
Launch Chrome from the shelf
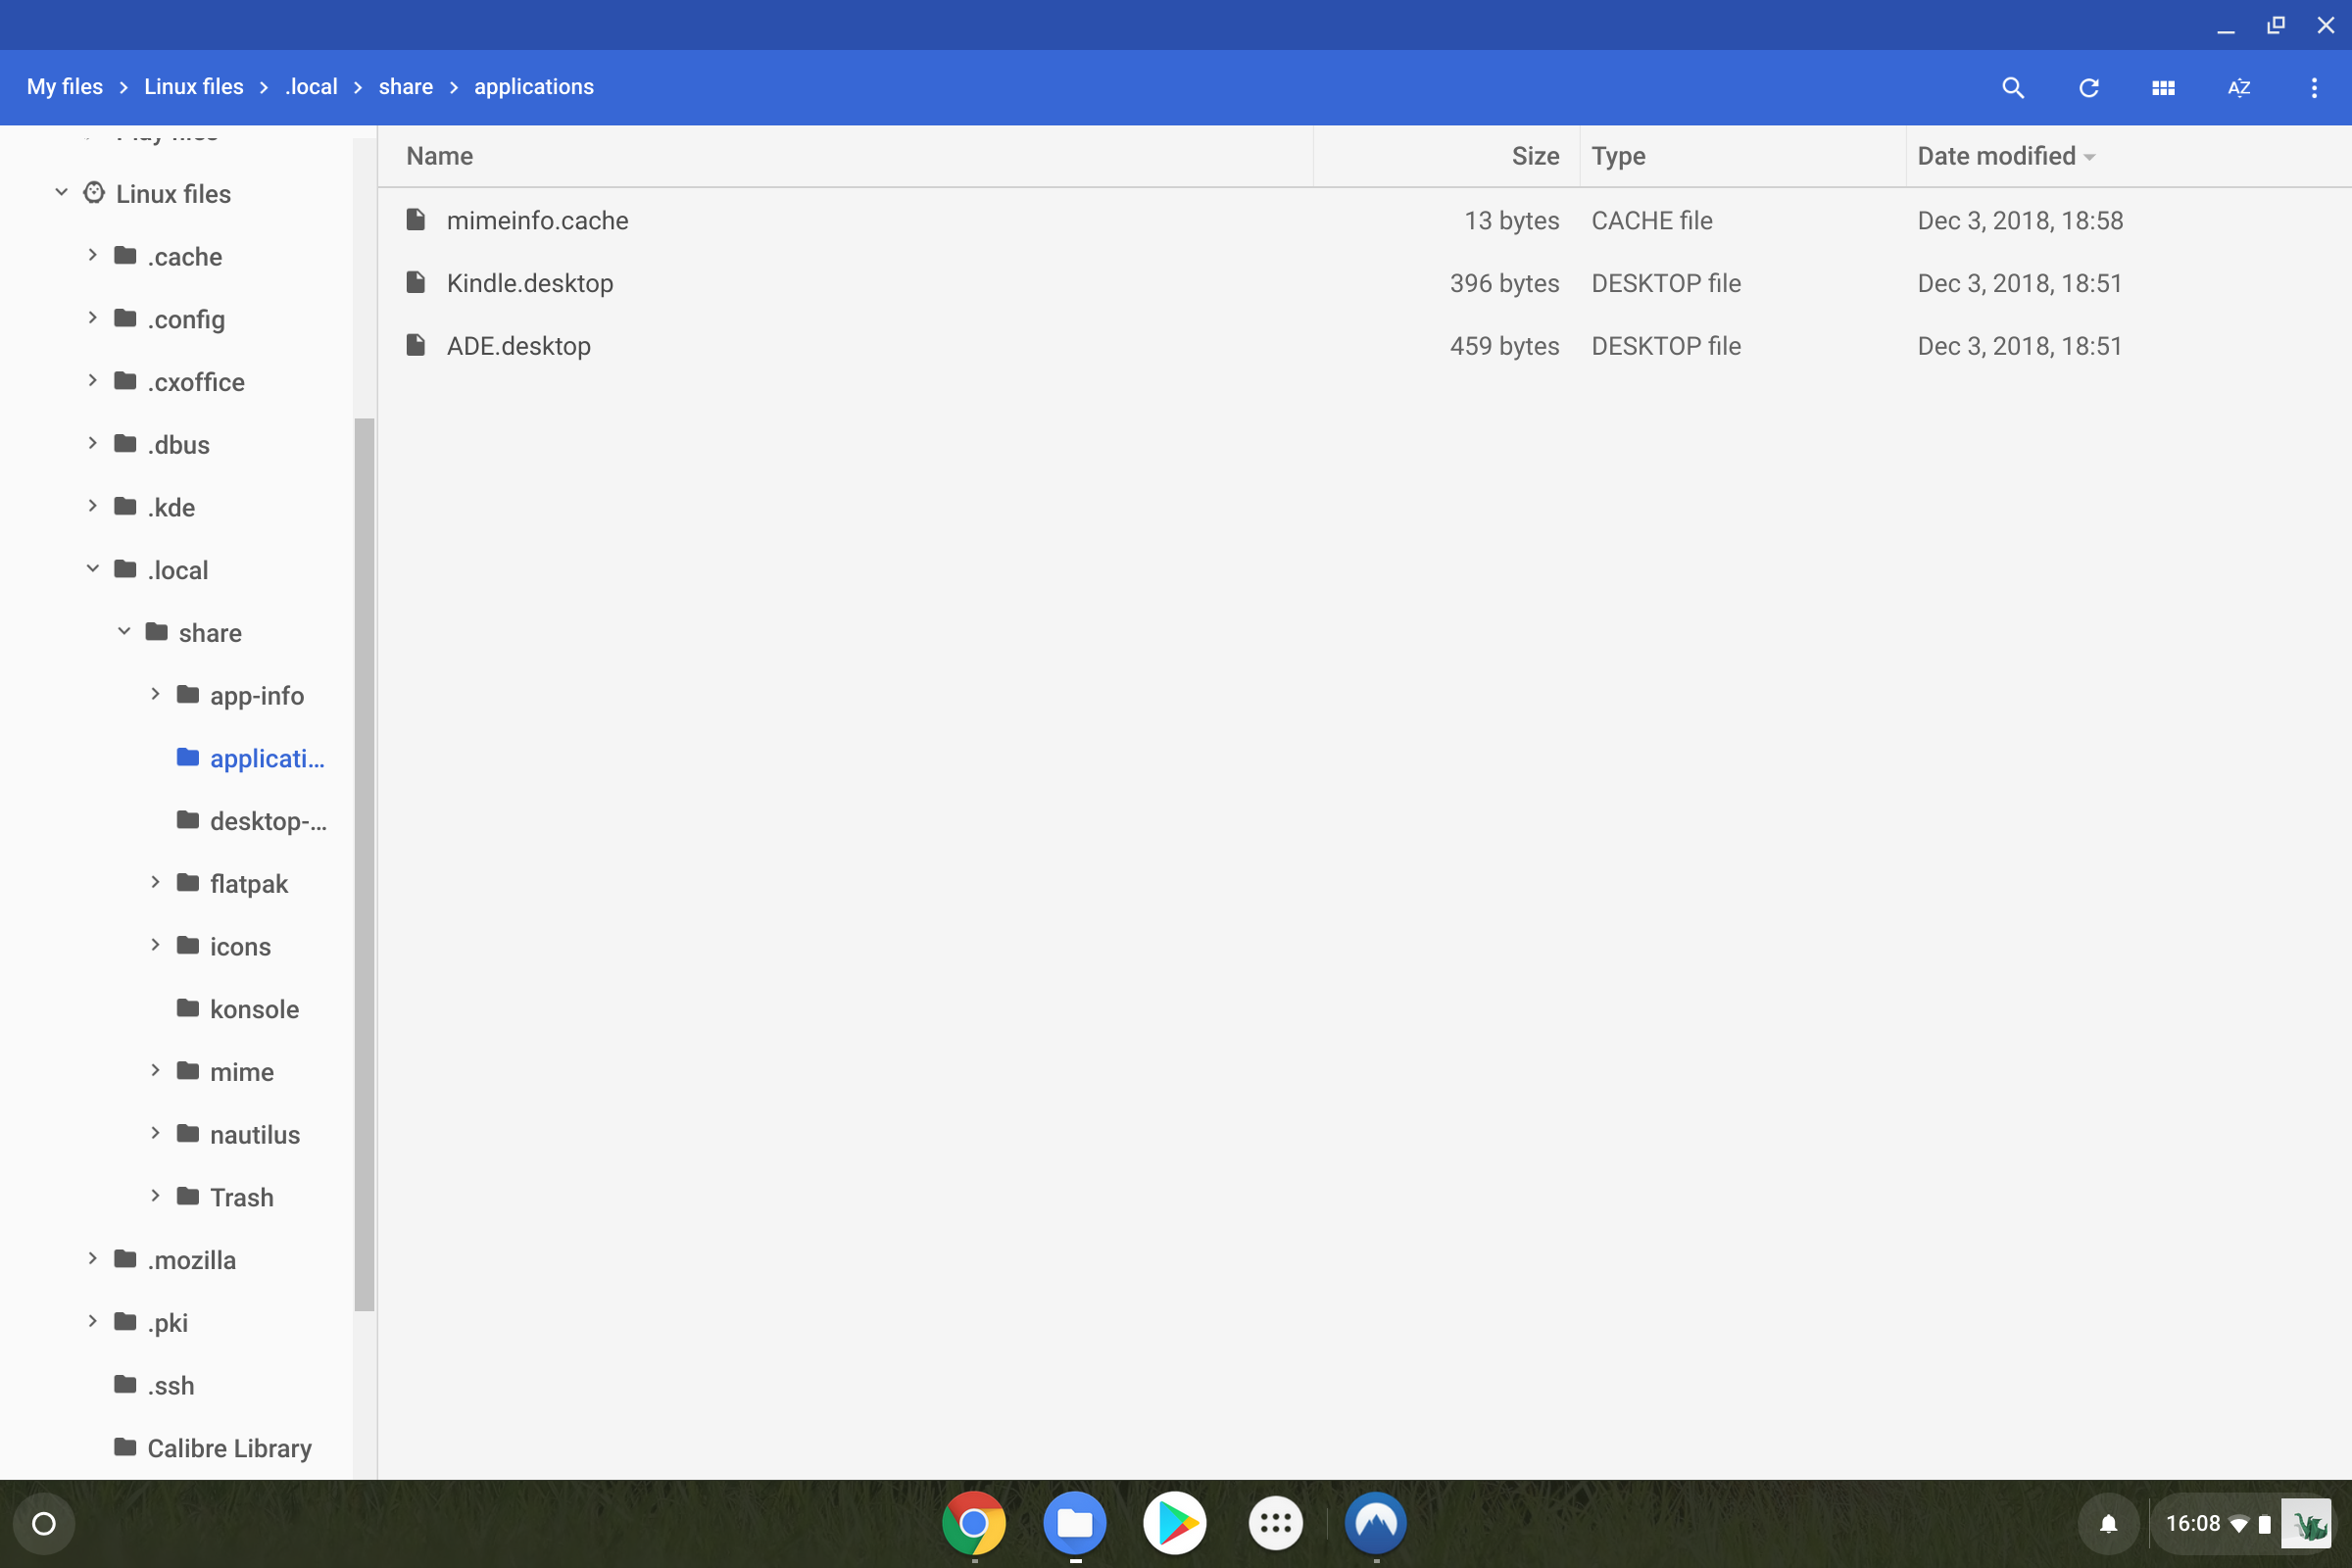point(975,1523)
